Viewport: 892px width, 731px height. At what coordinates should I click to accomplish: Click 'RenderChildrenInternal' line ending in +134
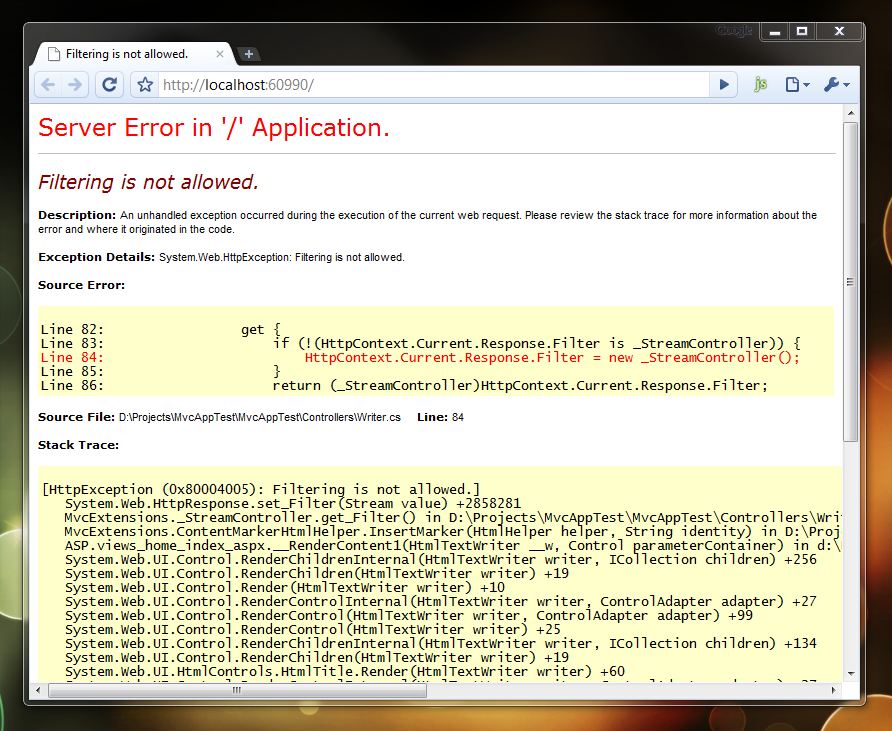pos(441,643)
